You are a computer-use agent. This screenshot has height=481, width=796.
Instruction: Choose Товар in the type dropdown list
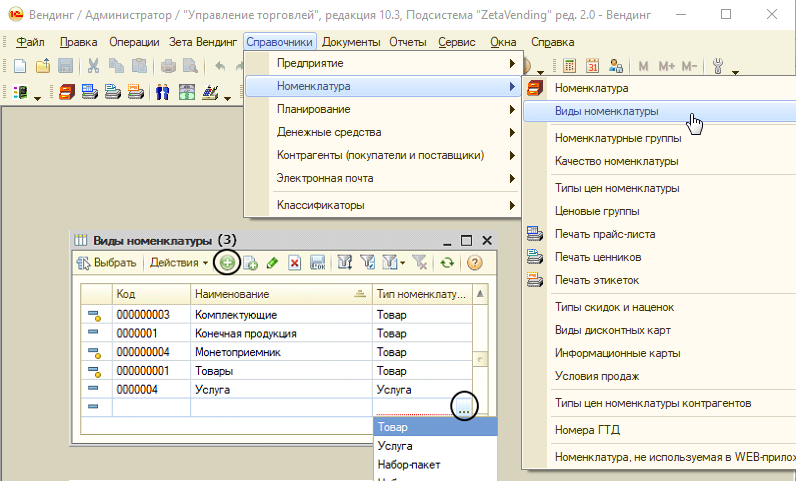(435, 427)
